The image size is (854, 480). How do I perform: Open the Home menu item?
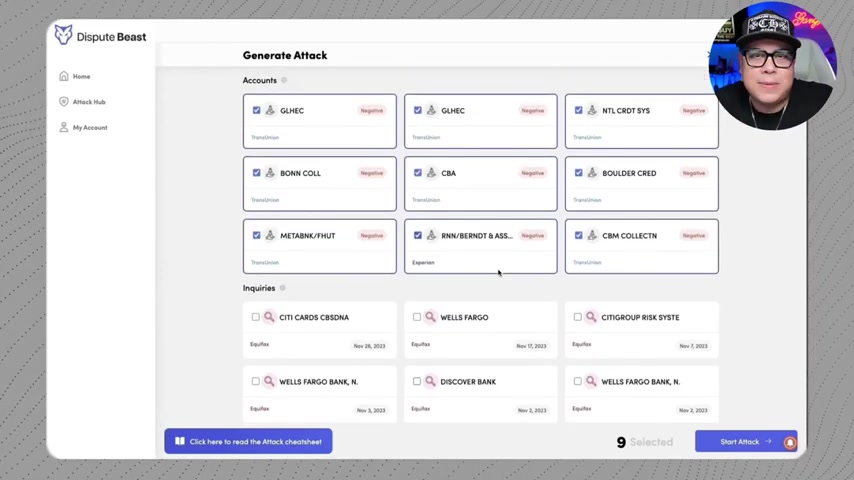click(75, 76)
